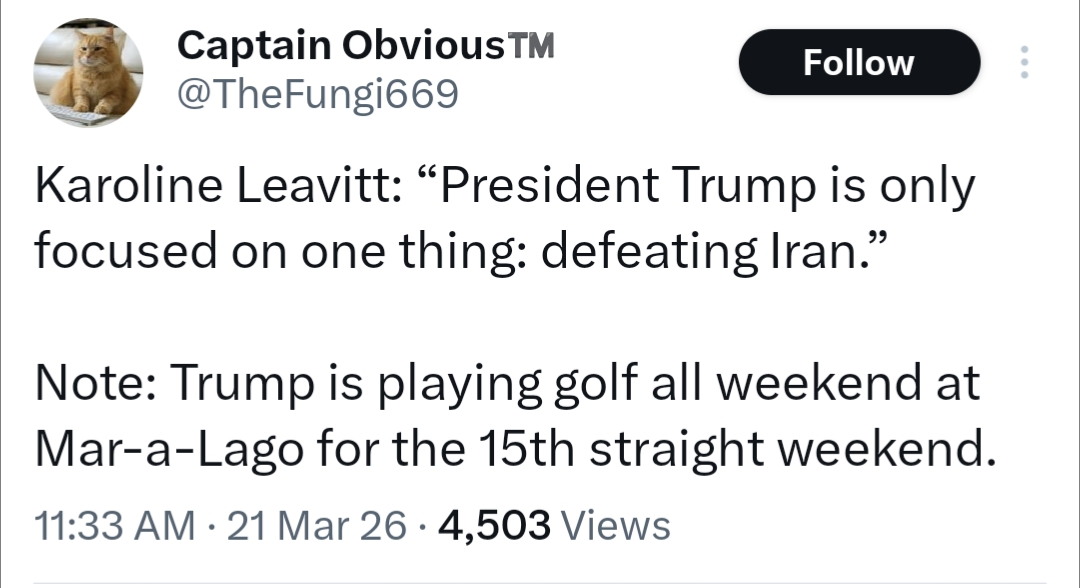Open the 4,503 view count number
1080x588 pixels.
pyautogui.click(x=494, y=525)
